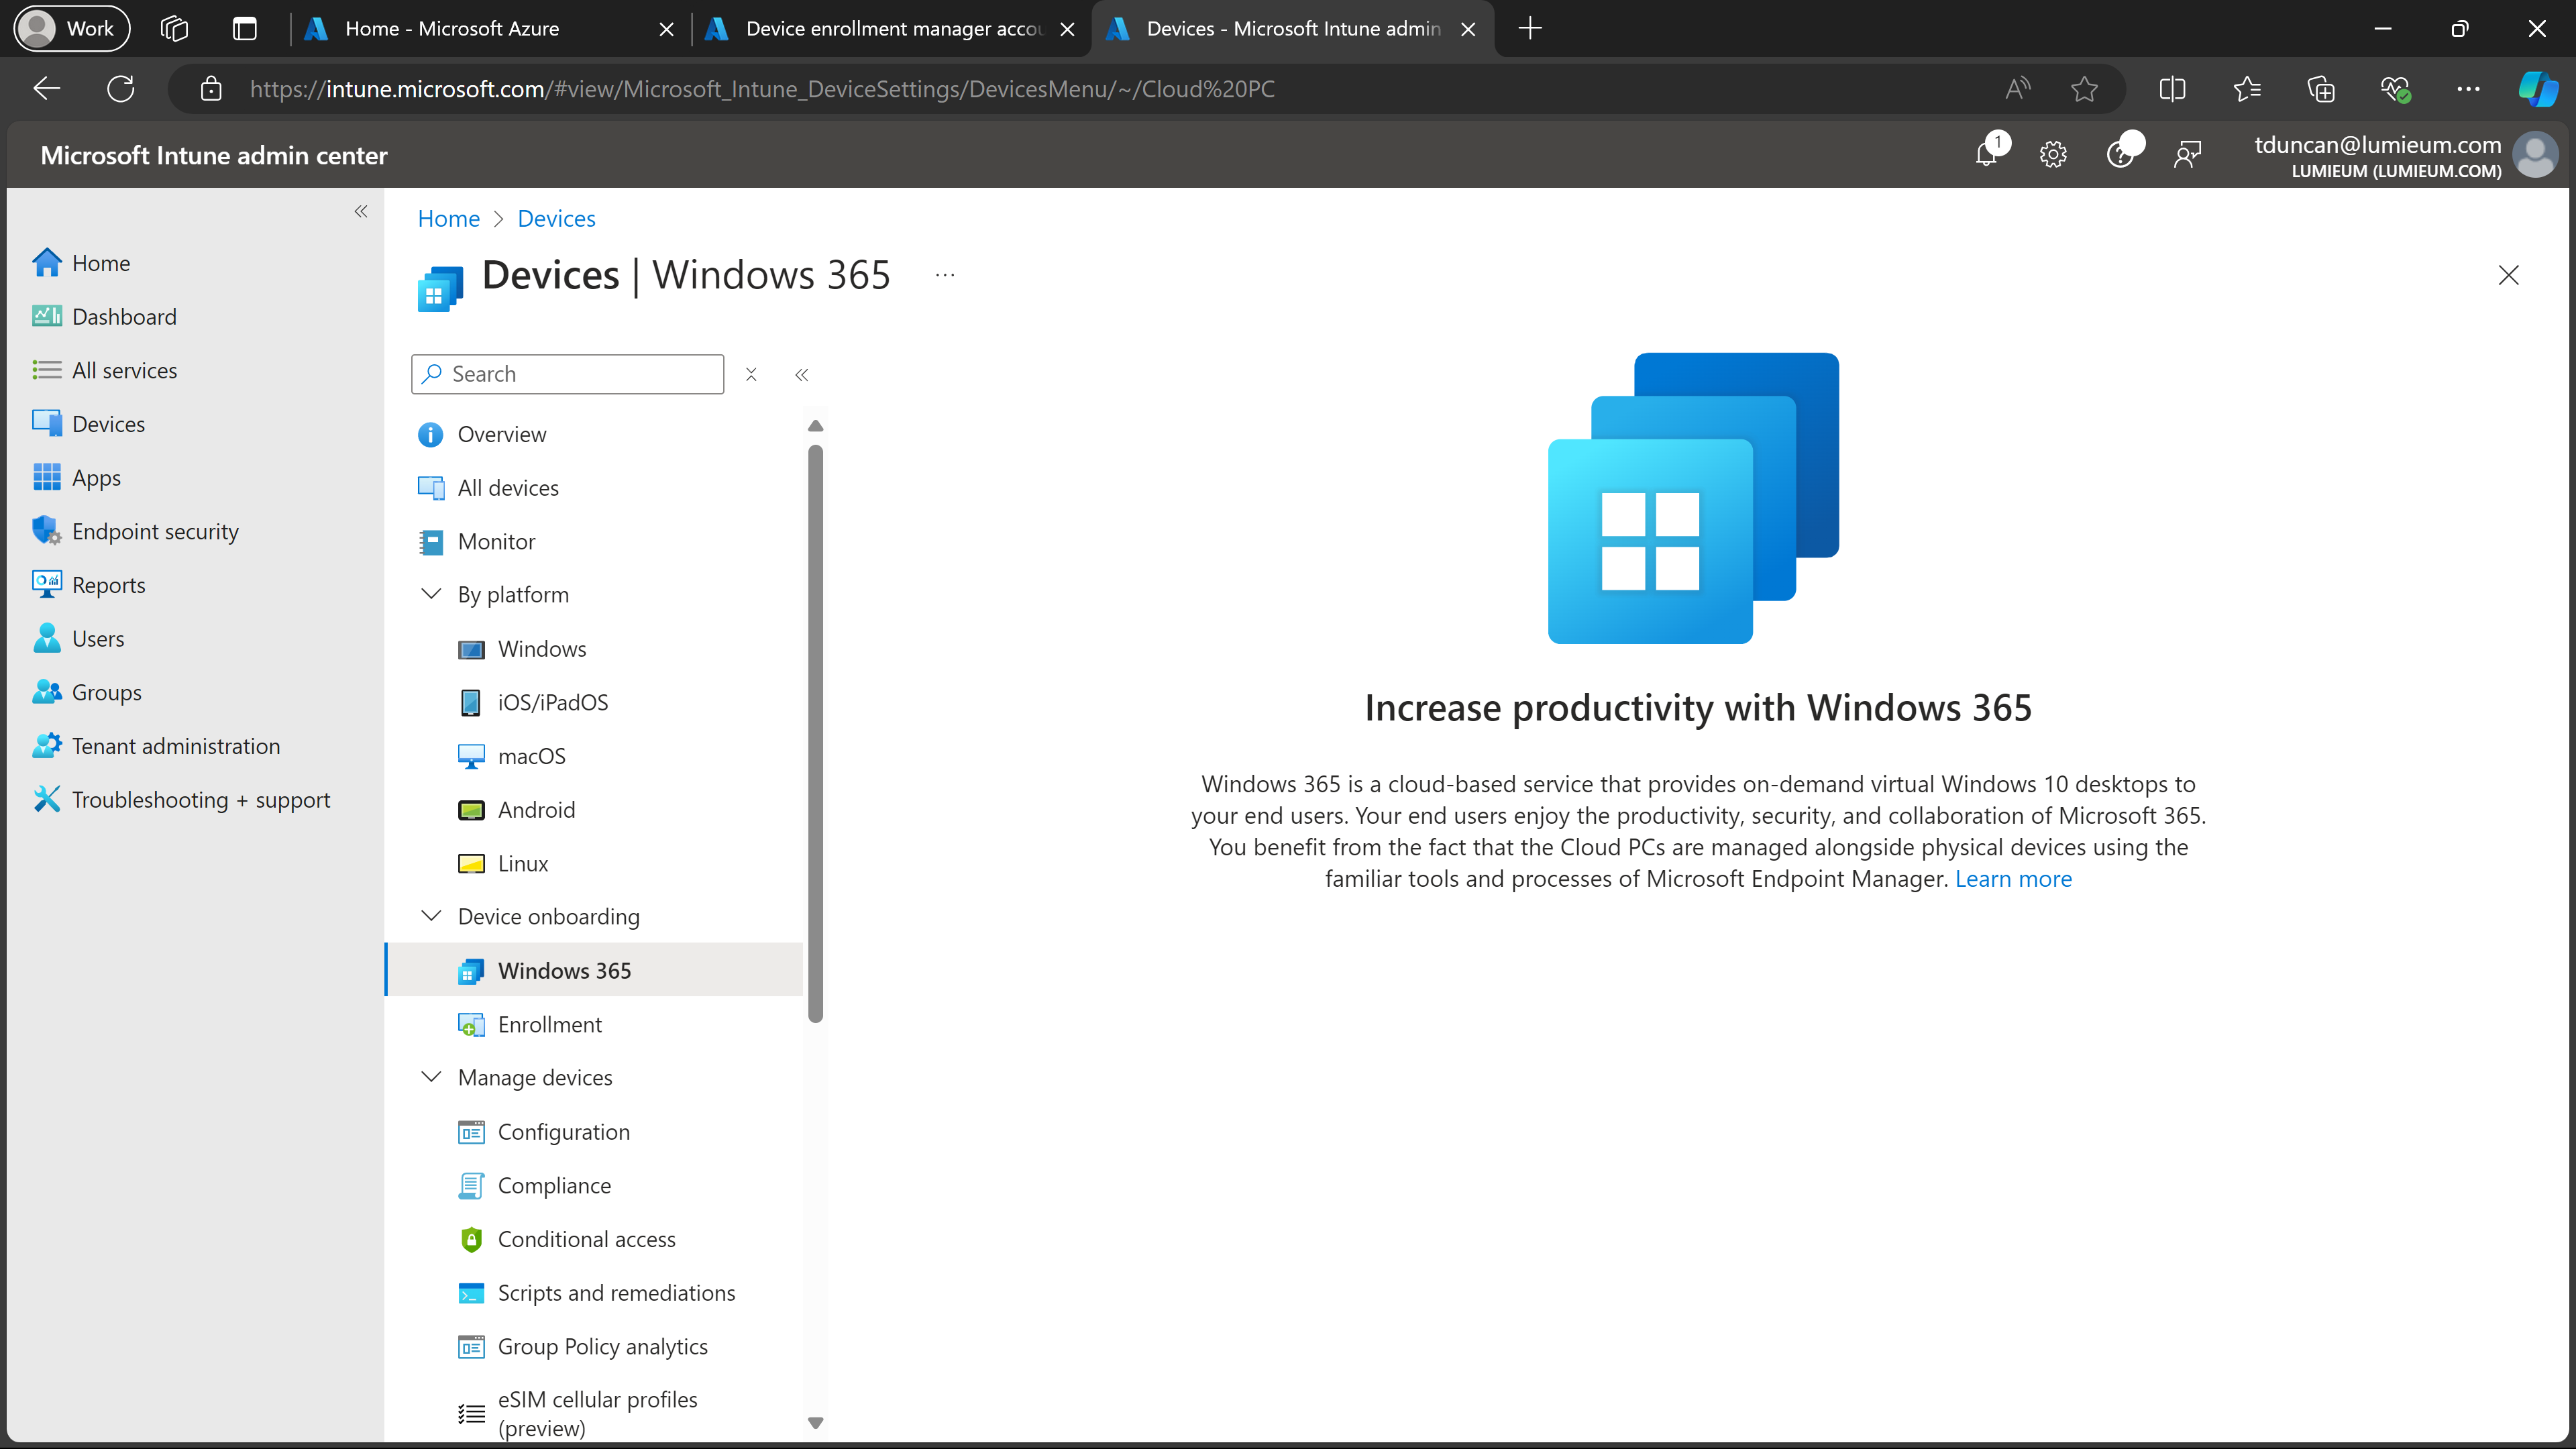Go back to previous page
Viewport: 2576px width, 1449px height.
click(x=47, y=89)
